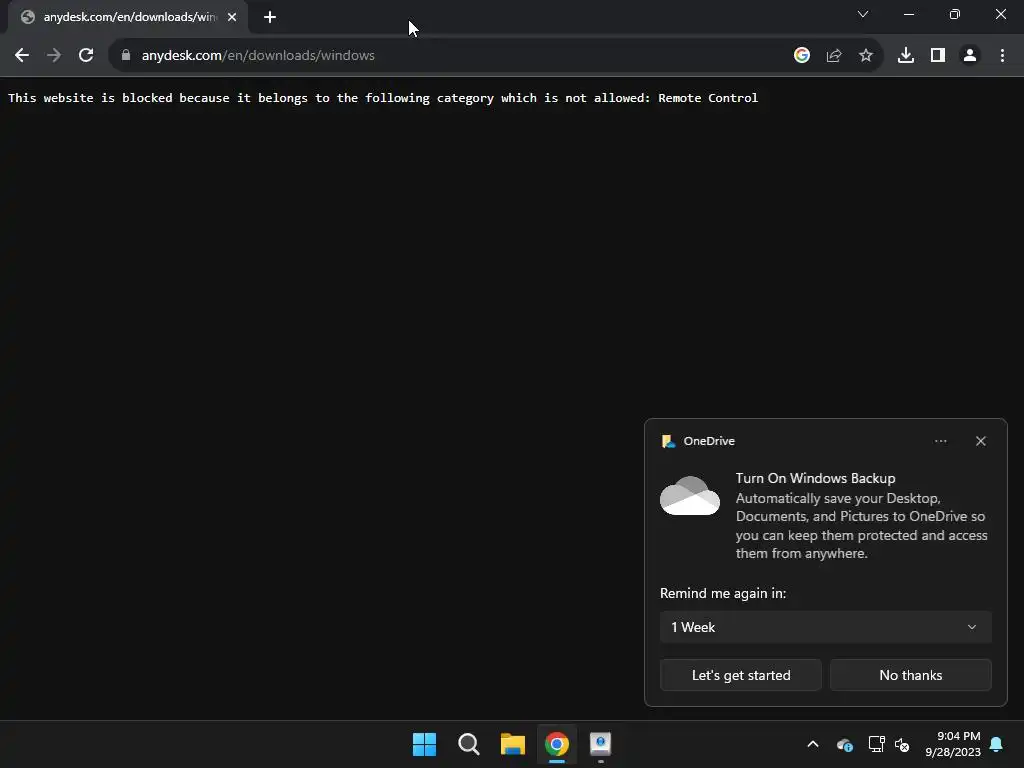1024x768 pixels.
Task: Click the forward navigation arrow
Action: coord(54,56)
